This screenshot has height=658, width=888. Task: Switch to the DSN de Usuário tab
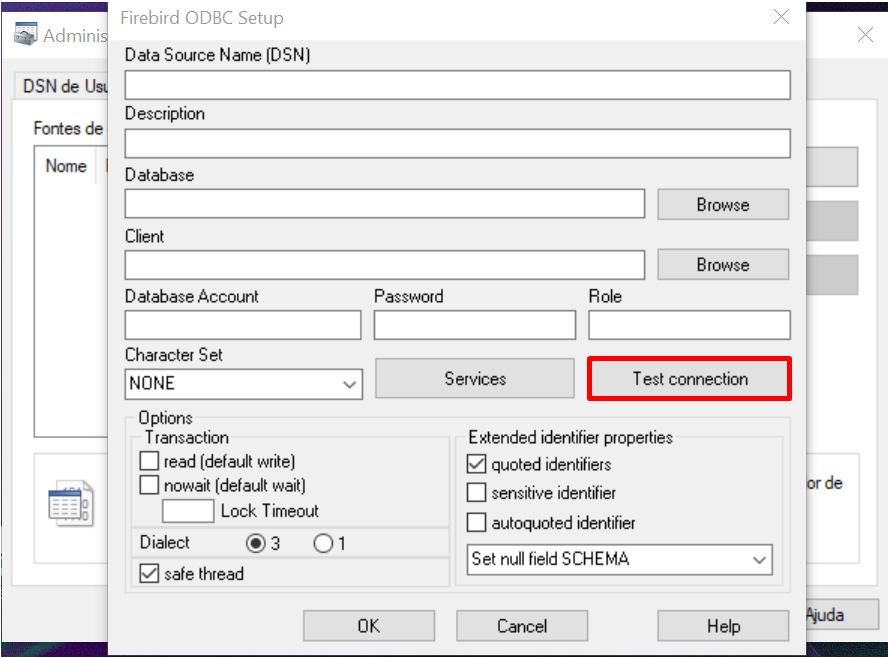(62, 87)
